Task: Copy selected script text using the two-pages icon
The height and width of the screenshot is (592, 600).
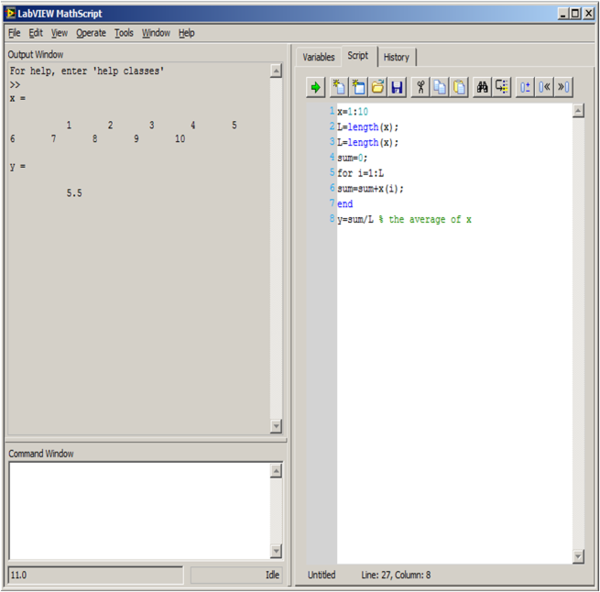Action: coord(440,87)
